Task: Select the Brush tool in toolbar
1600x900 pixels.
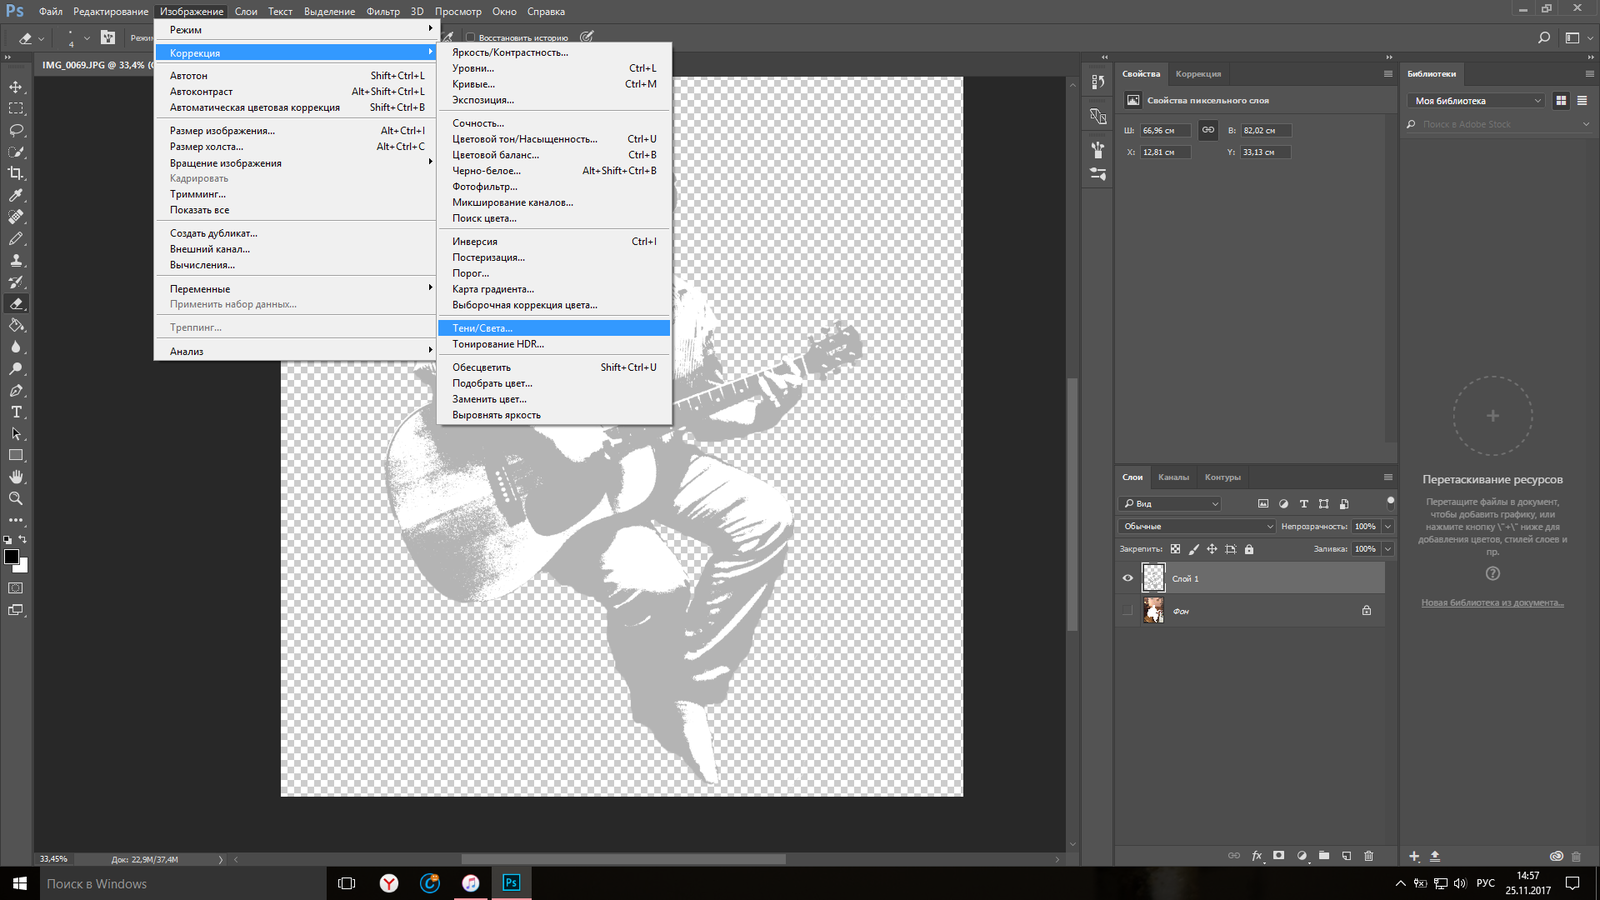Action: coord(16,239)
